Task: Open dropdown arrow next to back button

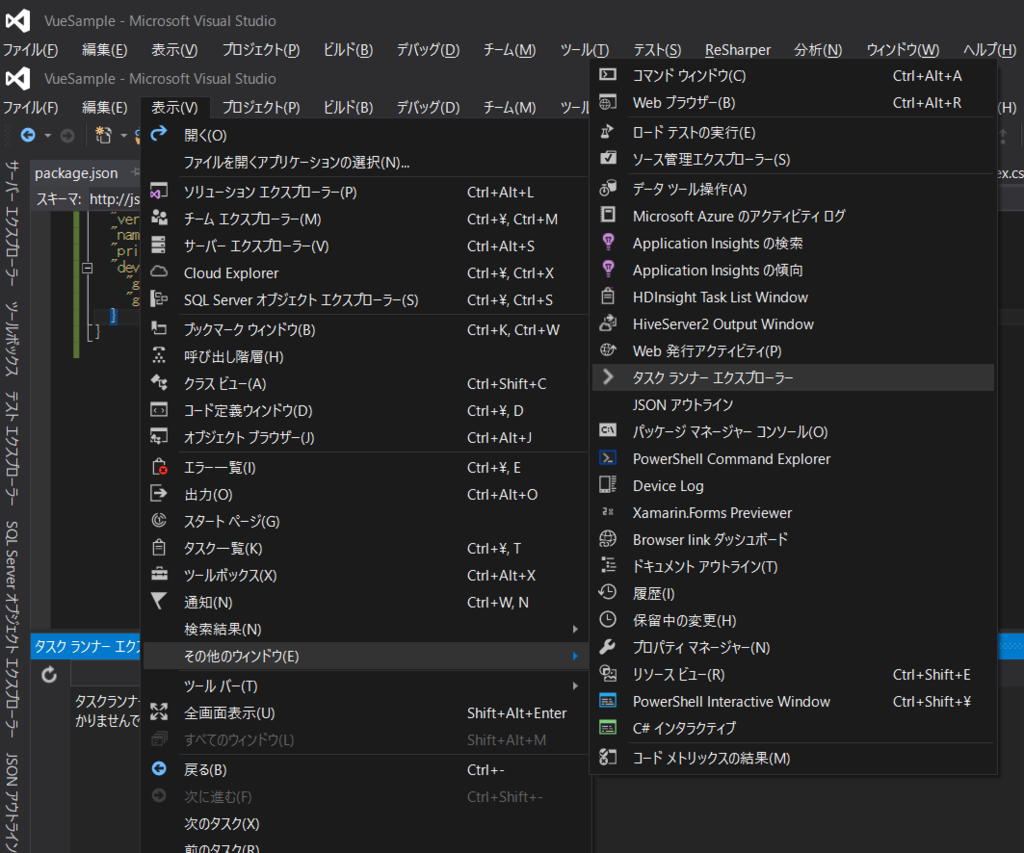Action: 48,136
